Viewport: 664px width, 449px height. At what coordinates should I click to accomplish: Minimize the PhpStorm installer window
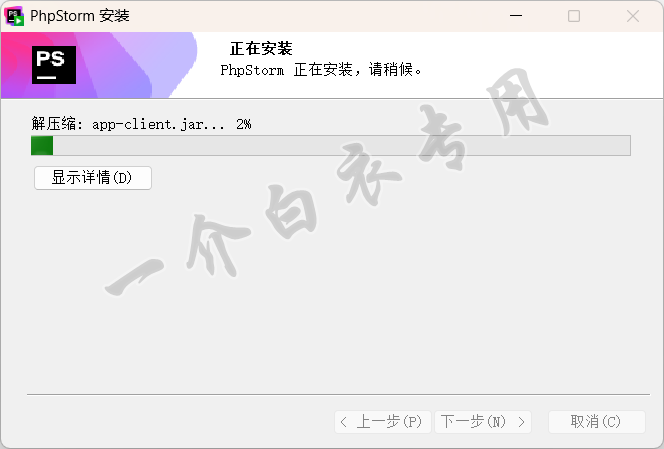point(516,16)
